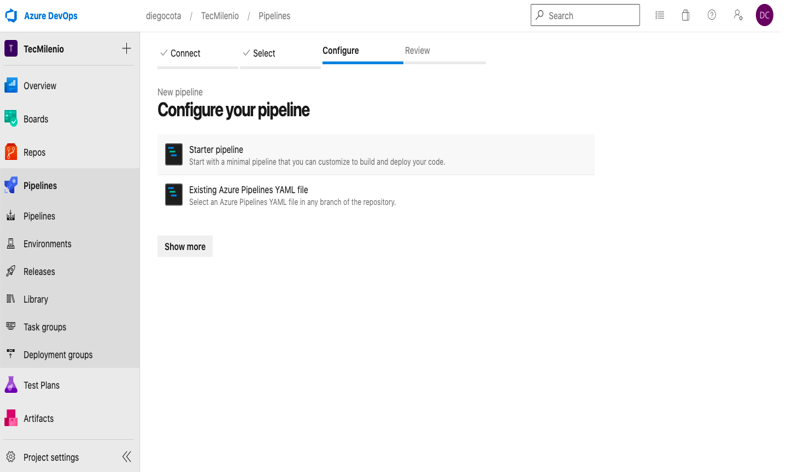Open Releases rocket icon
792x472 pixels.
[x=11, y=271]
